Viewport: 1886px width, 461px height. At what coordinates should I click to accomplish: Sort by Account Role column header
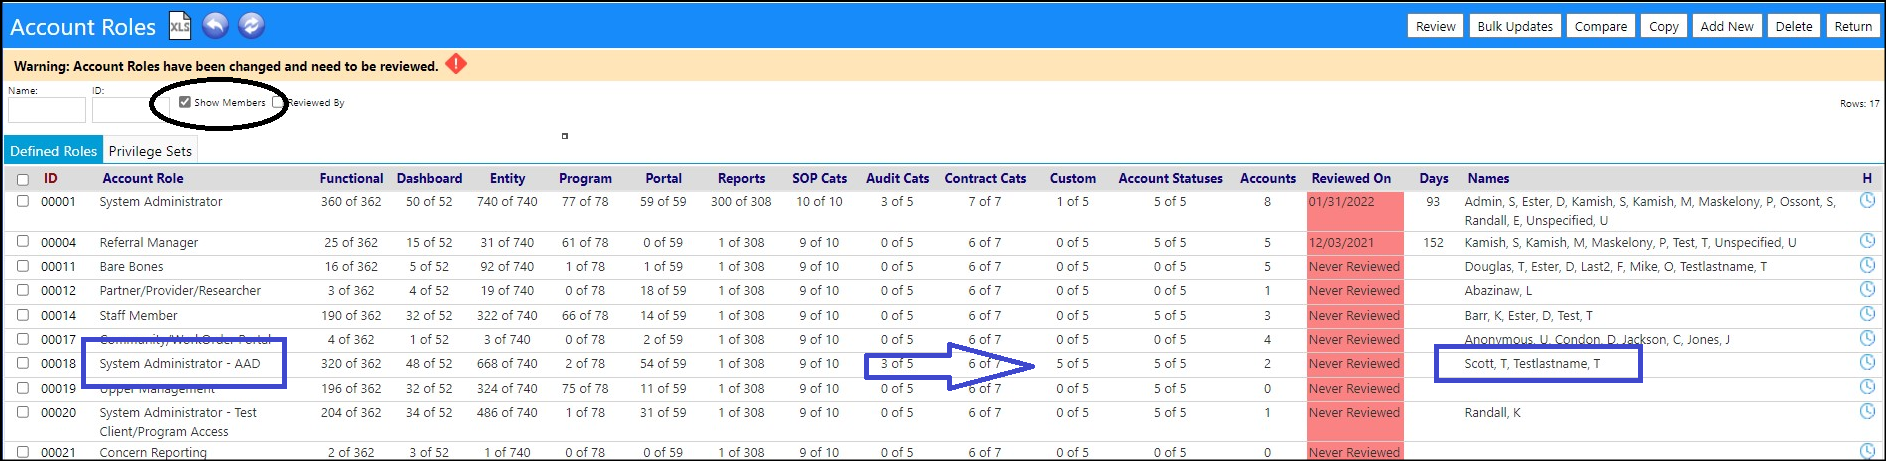tap(143, 178)
